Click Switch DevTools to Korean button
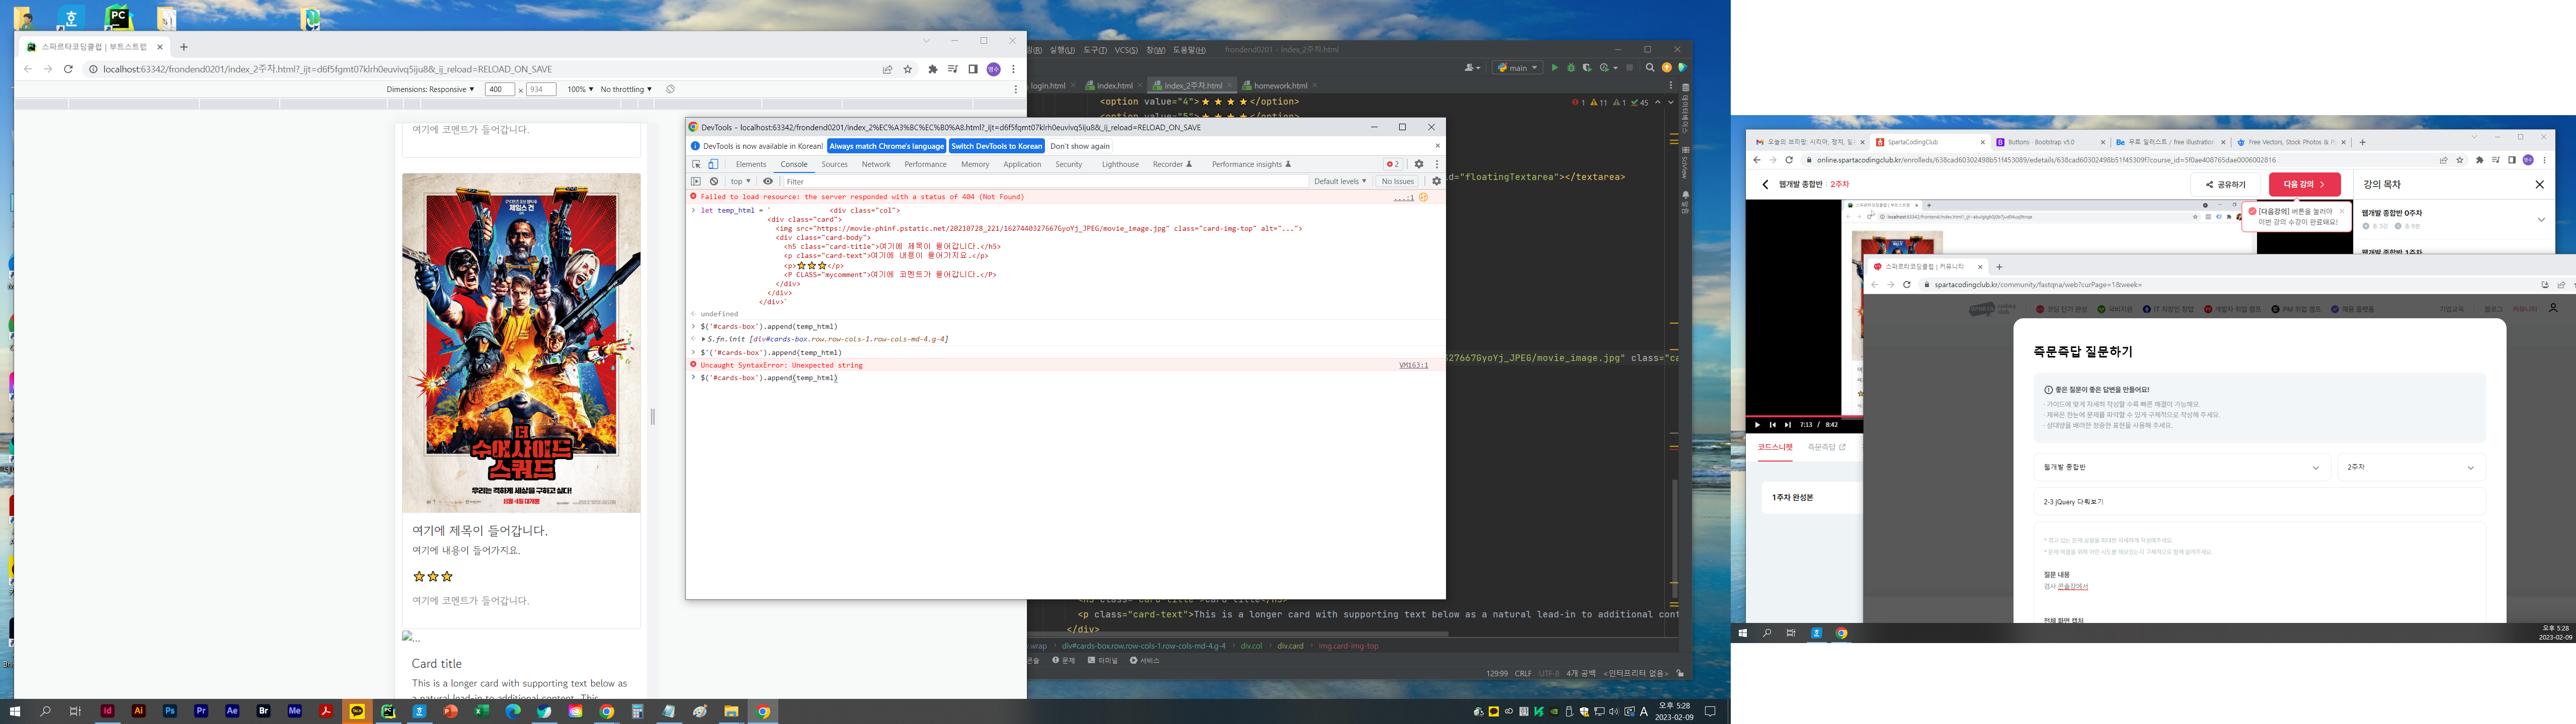Image resolution: width=2576 pixels, height=724 pixels. pos(996,146)
